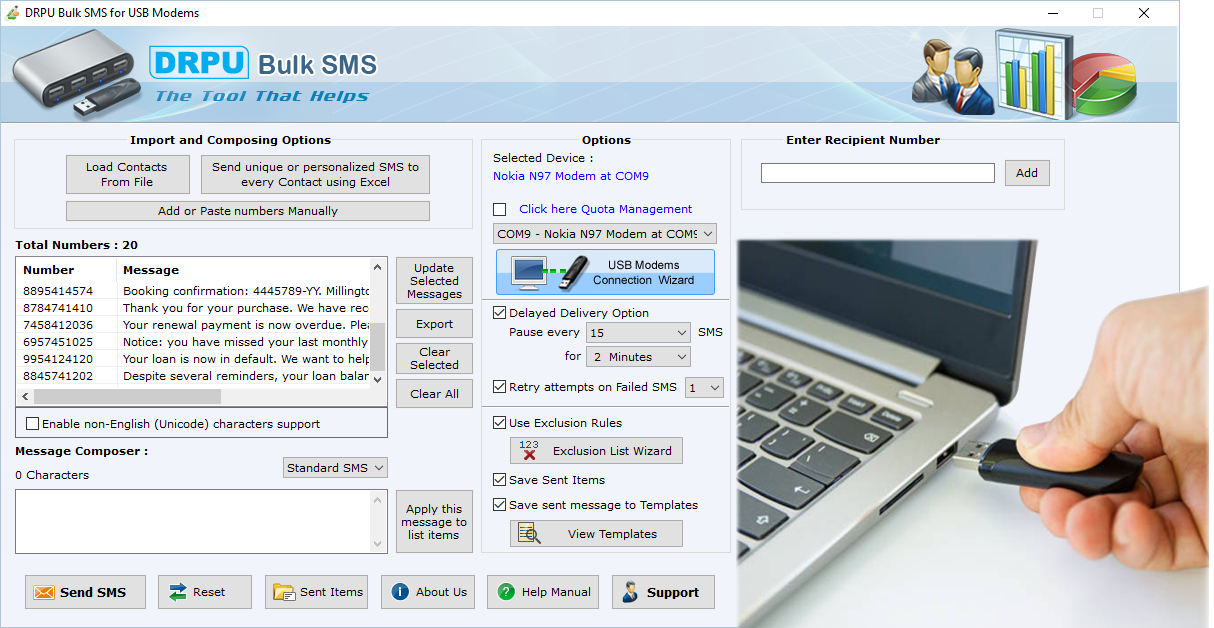The image size is (1214, 628).
Task: Click the pie chart graphic in banner
Action: 1104,84
